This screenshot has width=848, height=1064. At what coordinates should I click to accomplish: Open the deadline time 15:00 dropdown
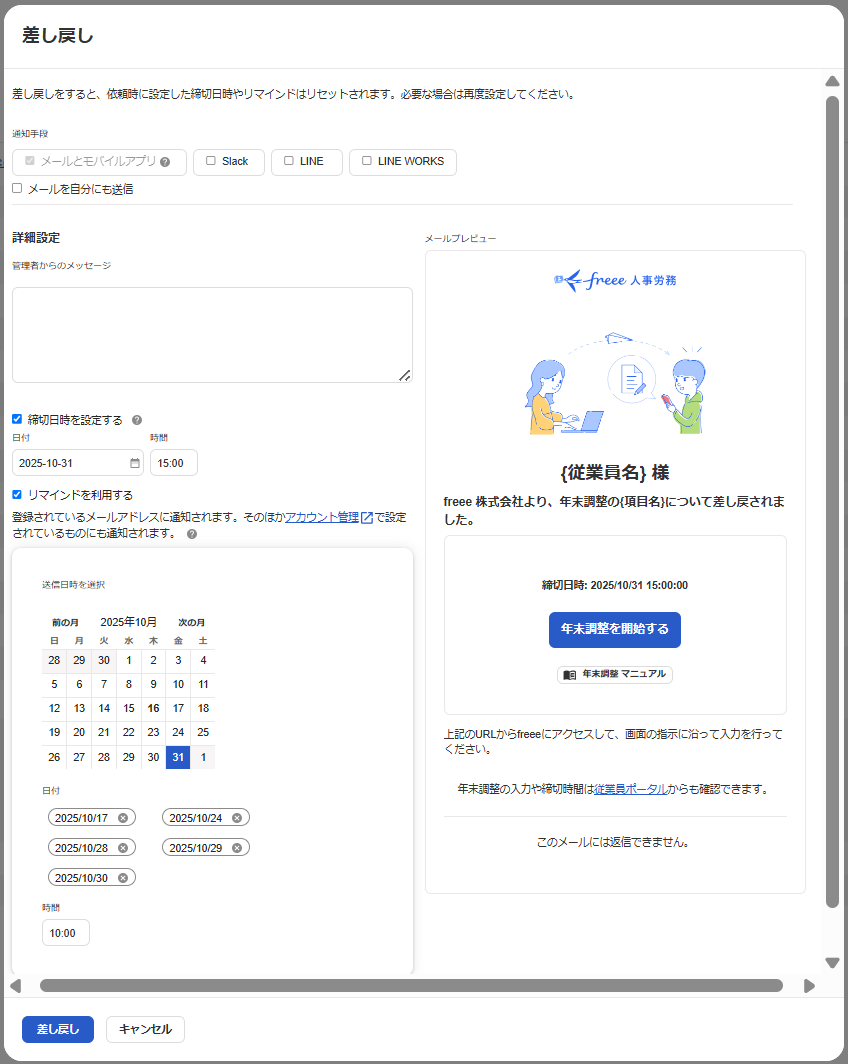[174, 463]
